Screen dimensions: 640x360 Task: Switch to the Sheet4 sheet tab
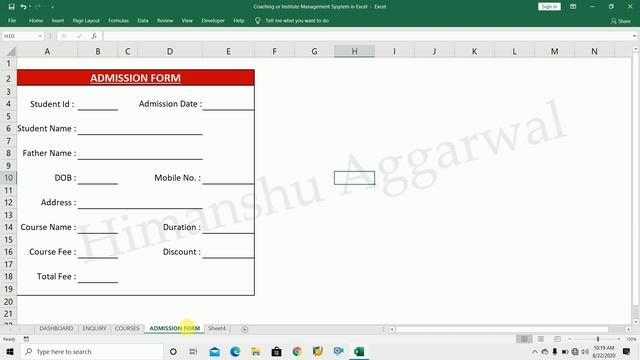click(x=217, y=328)
